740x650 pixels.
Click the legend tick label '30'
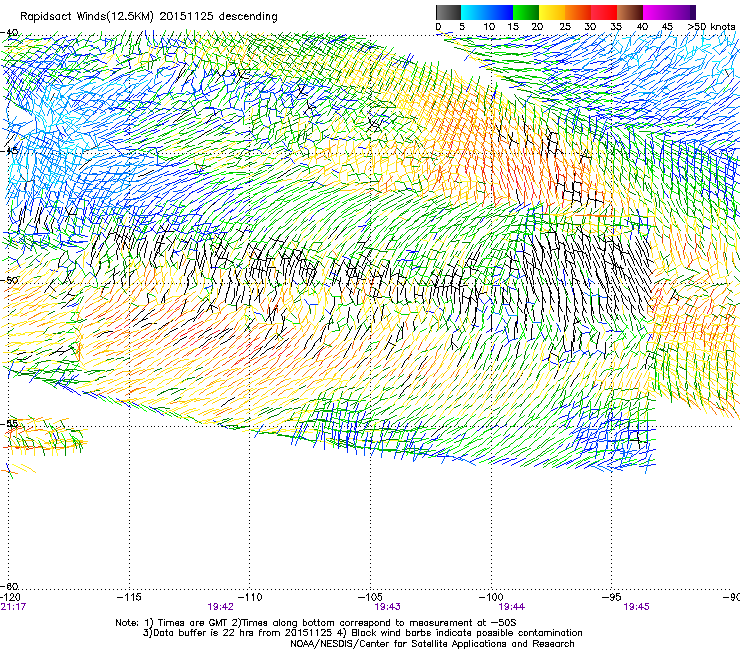pos(590,27)
